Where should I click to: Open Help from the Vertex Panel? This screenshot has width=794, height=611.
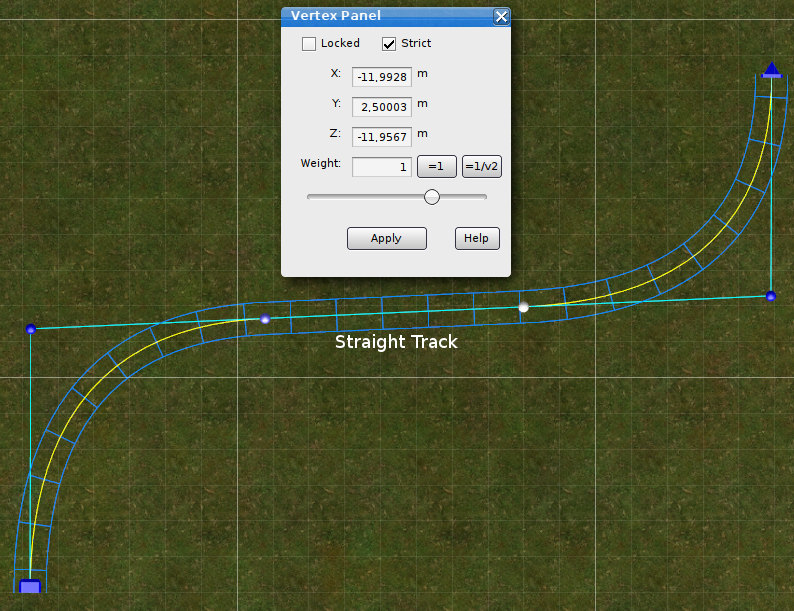476,238
